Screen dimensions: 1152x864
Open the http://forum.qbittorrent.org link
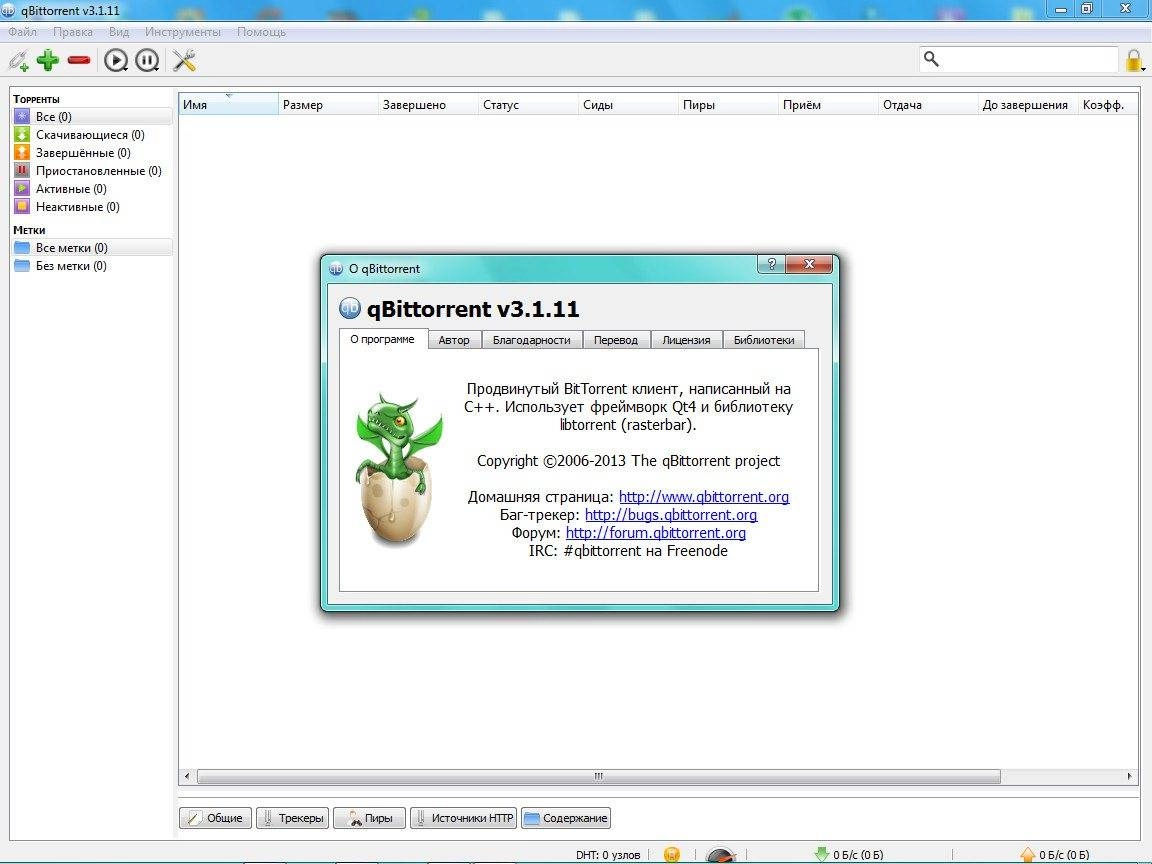click(x=655, y=533)
